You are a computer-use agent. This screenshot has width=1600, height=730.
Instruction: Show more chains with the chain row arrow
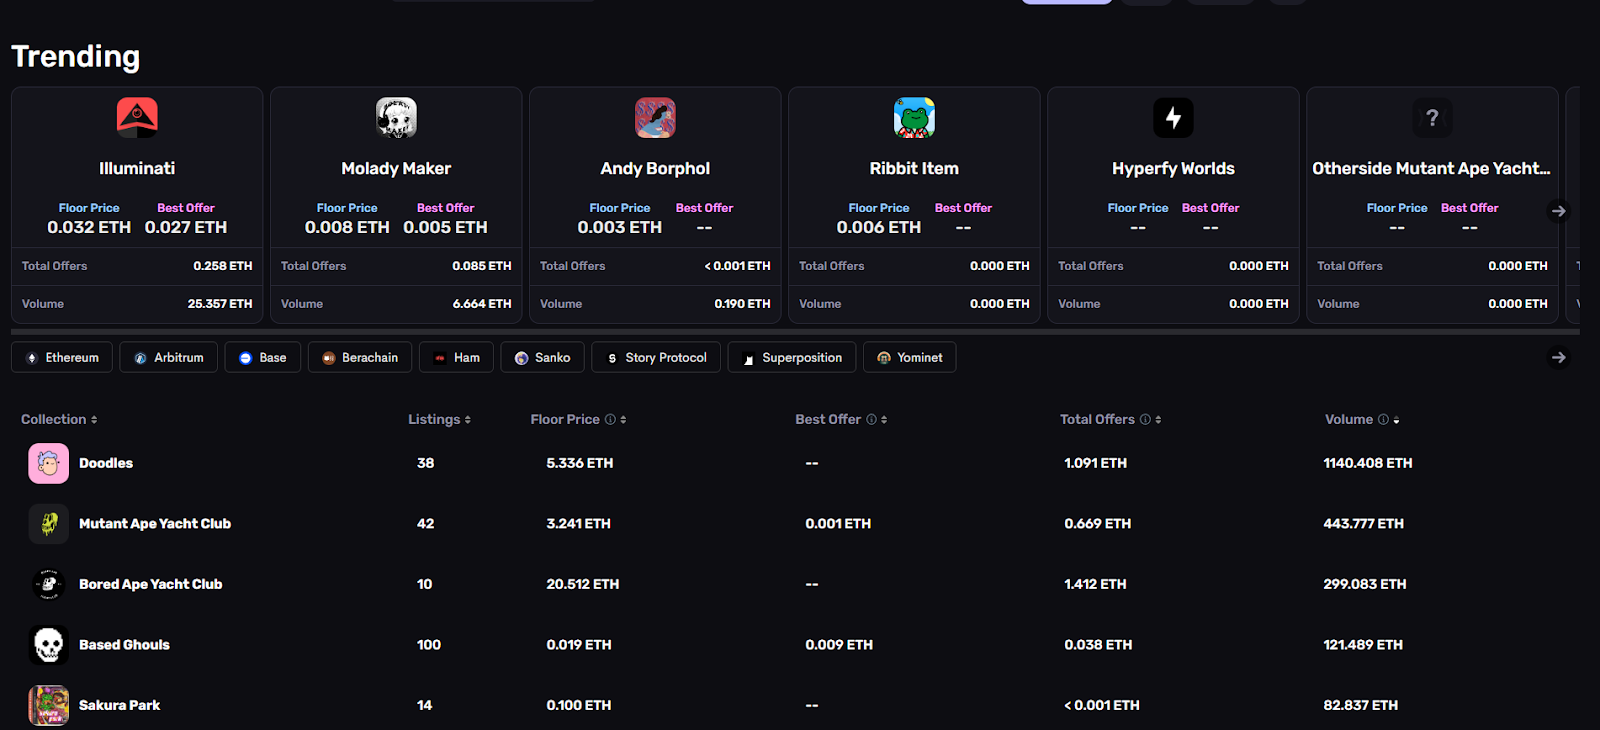click(x=1558, y=357)
